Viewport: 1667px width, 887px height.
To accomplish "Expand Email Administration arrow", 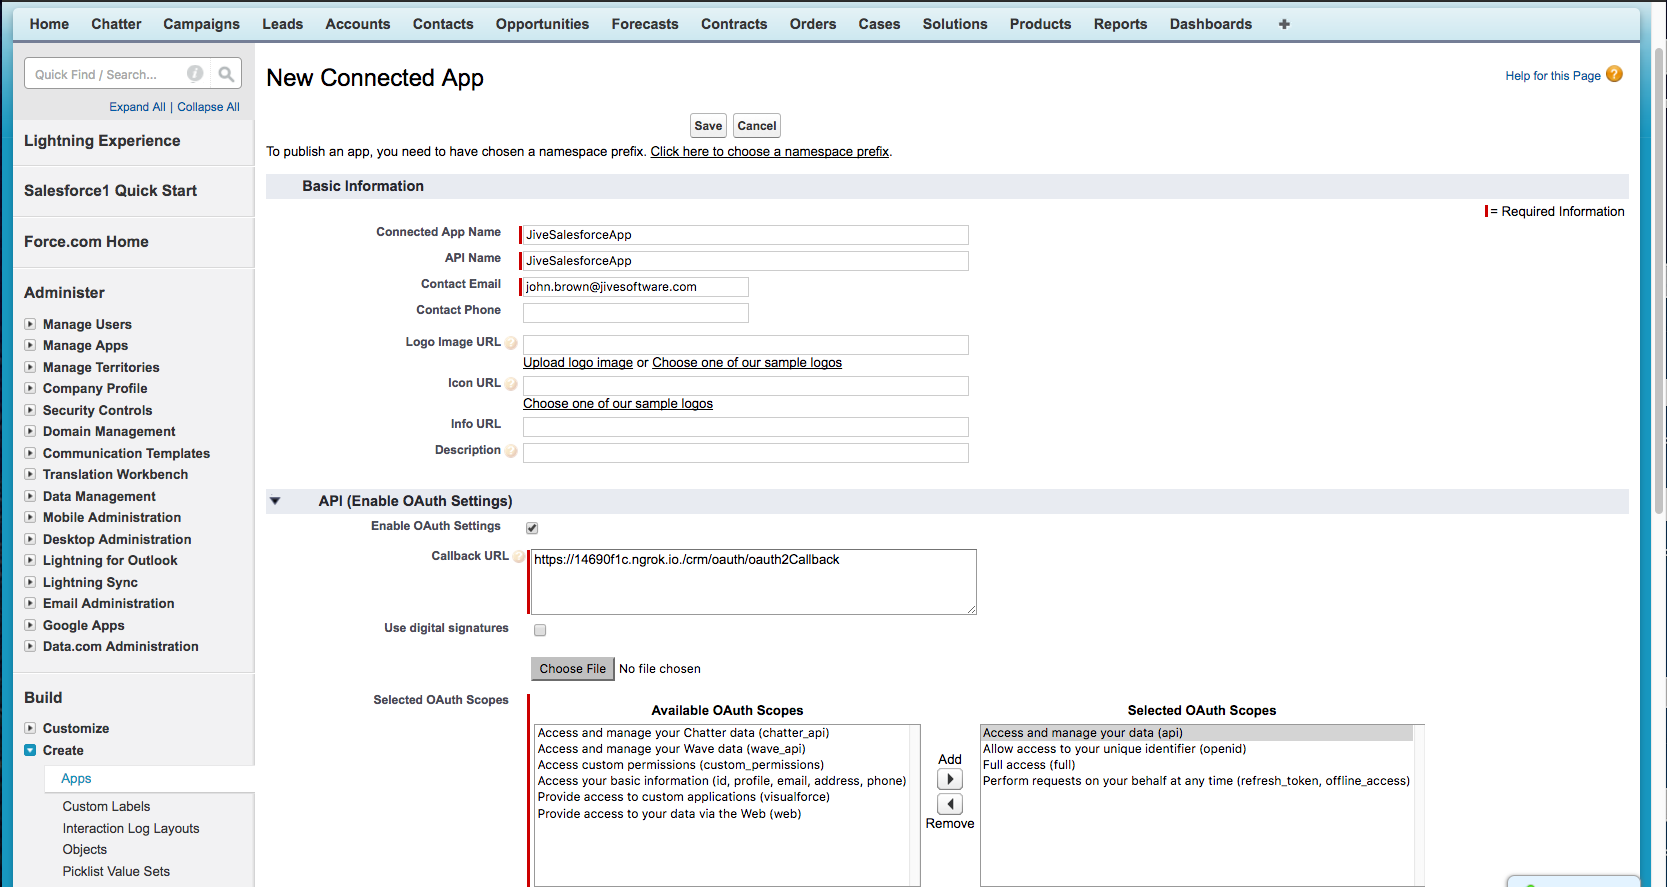I will tap(30, 603).
